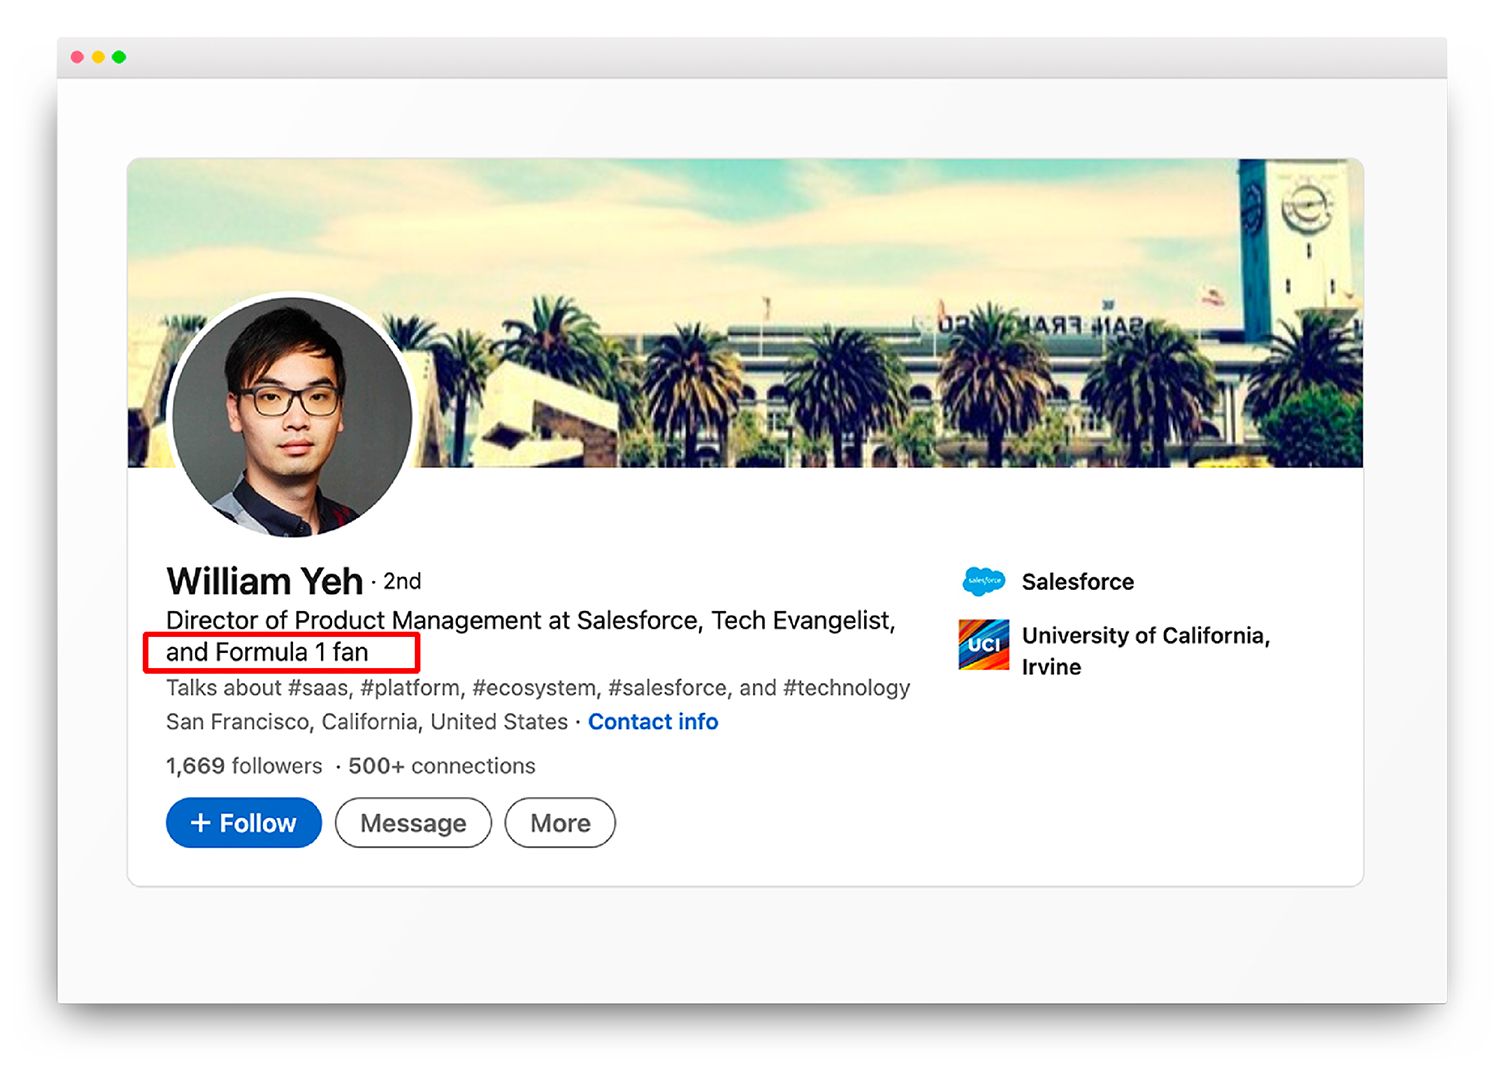Click the circular profile photo
1500x1075 pixels.
pos(292,416)
